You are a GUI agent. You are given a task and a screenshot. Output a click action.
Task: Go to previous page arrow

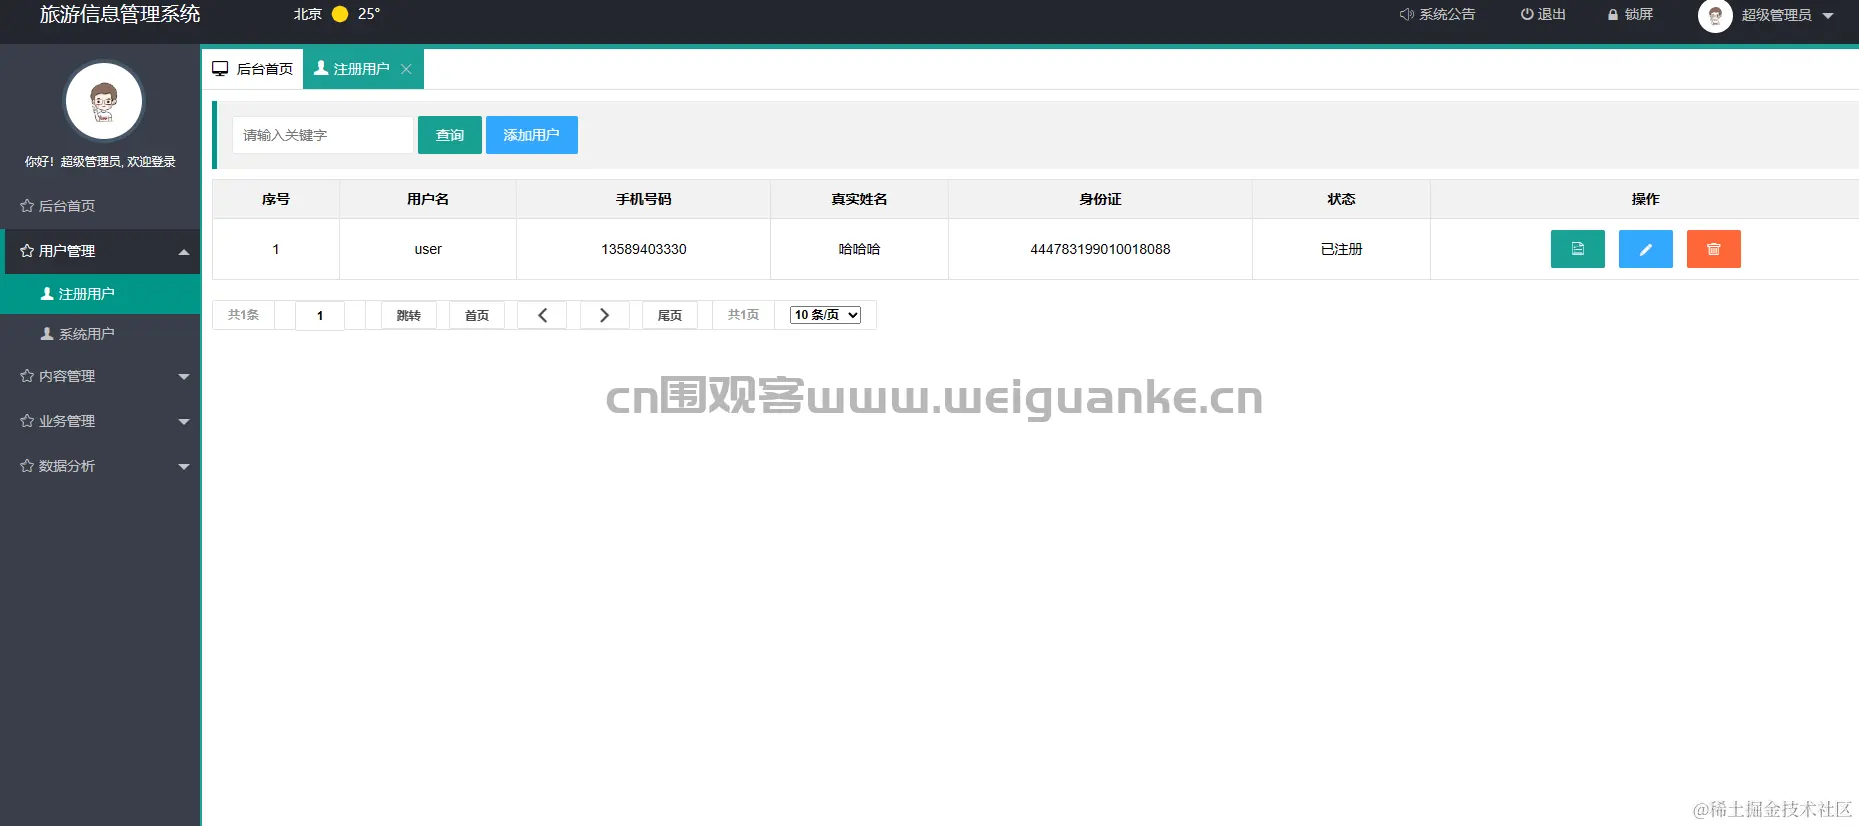click(542, 315)
